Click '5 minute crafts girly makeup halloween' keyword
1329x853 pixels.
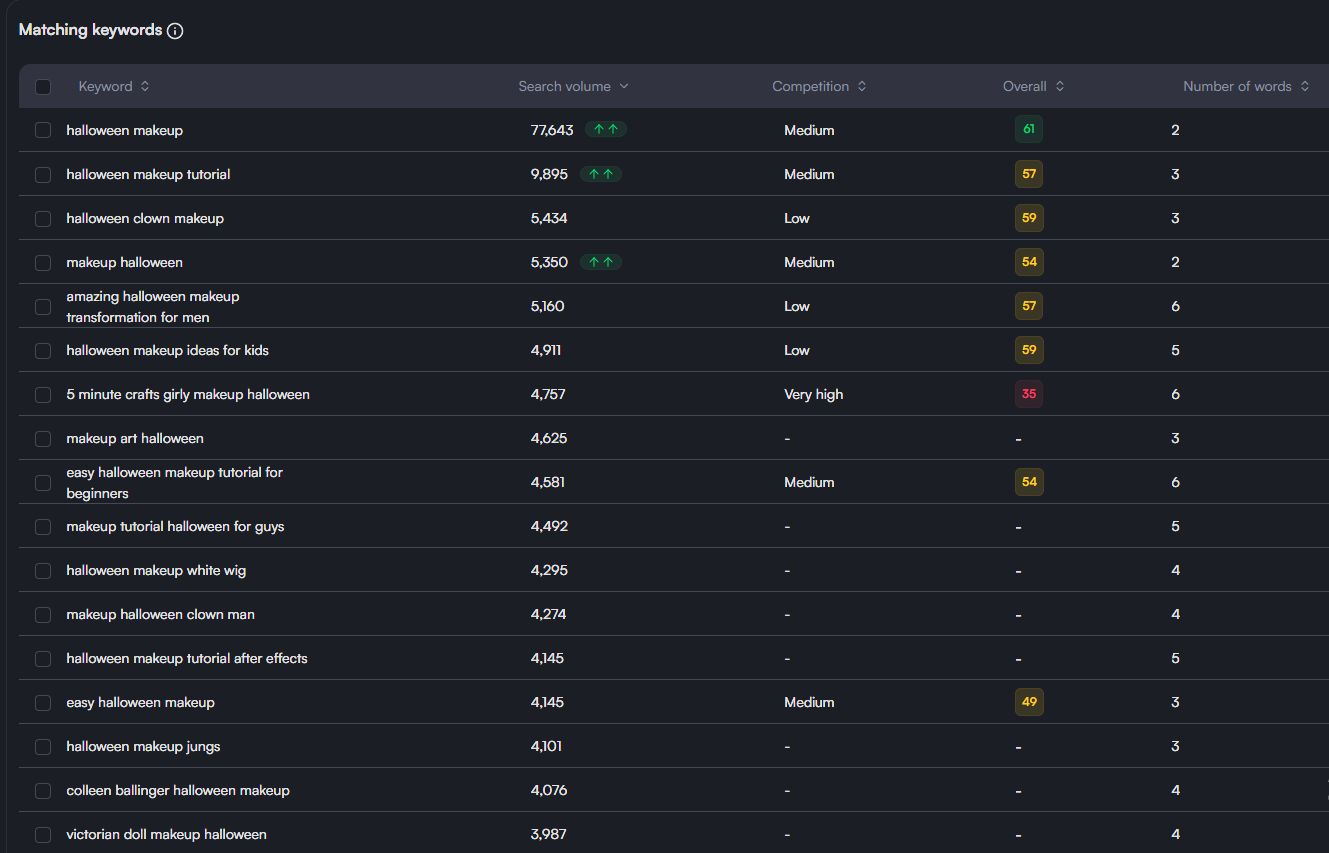click(188, 395)
